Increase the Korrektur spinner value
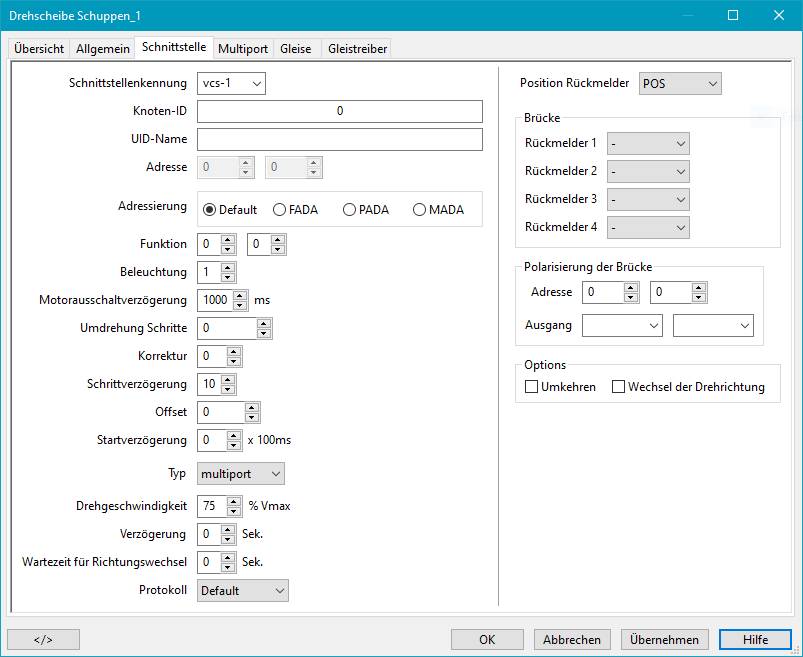803x657 pixels. [x=234, y=351]
